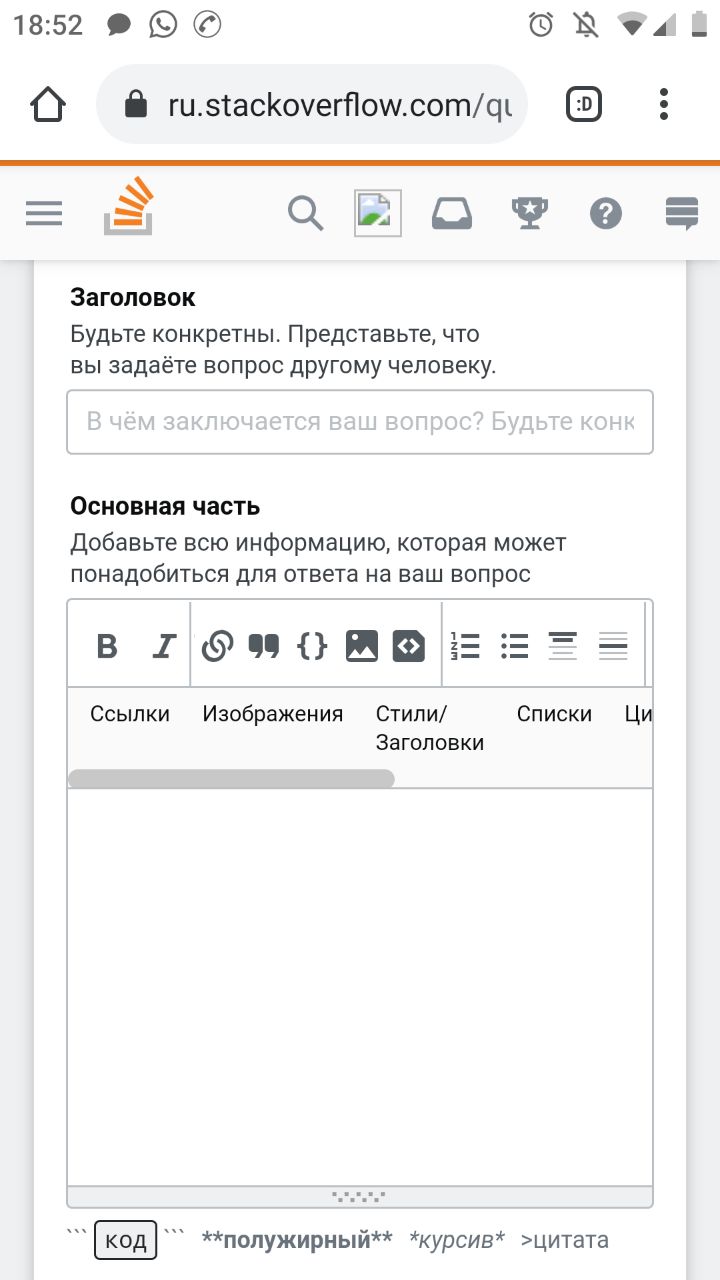Viewport: 720px width, 1280px height.
Task: Open the Stack Exchange sites chat icon
Action: point(682,213)
